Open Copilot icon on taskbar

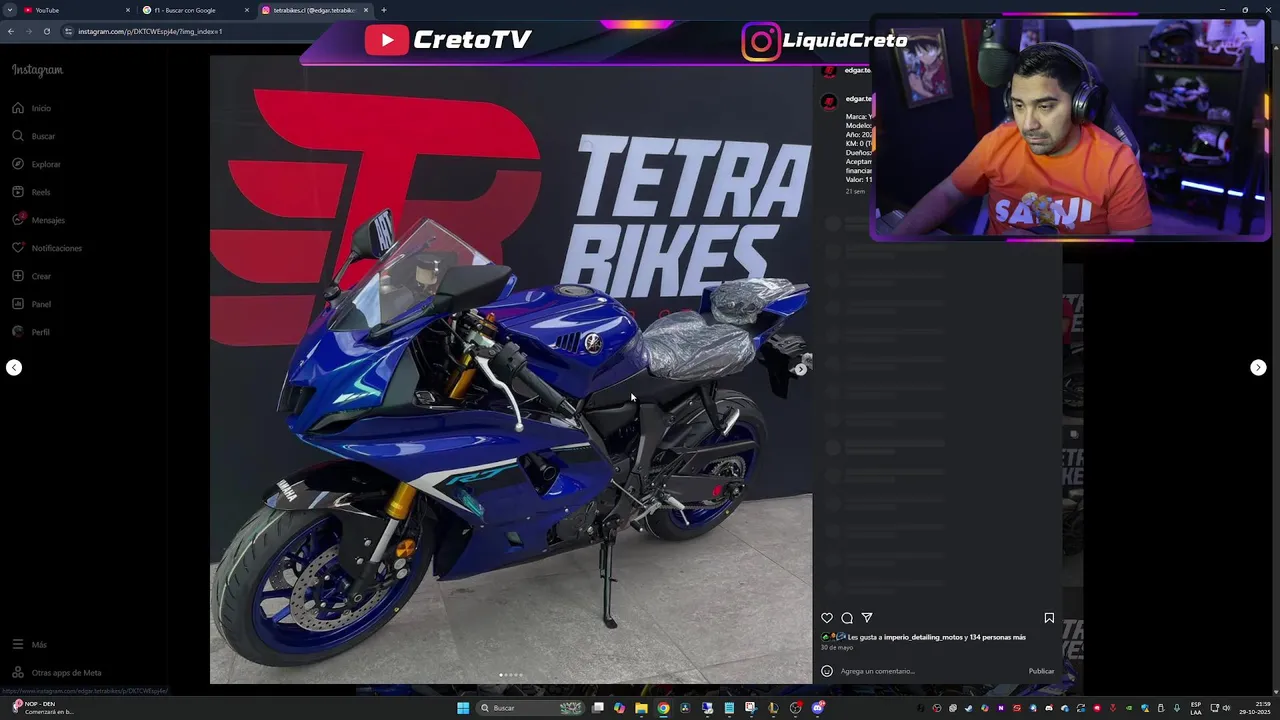pos(620,708)
